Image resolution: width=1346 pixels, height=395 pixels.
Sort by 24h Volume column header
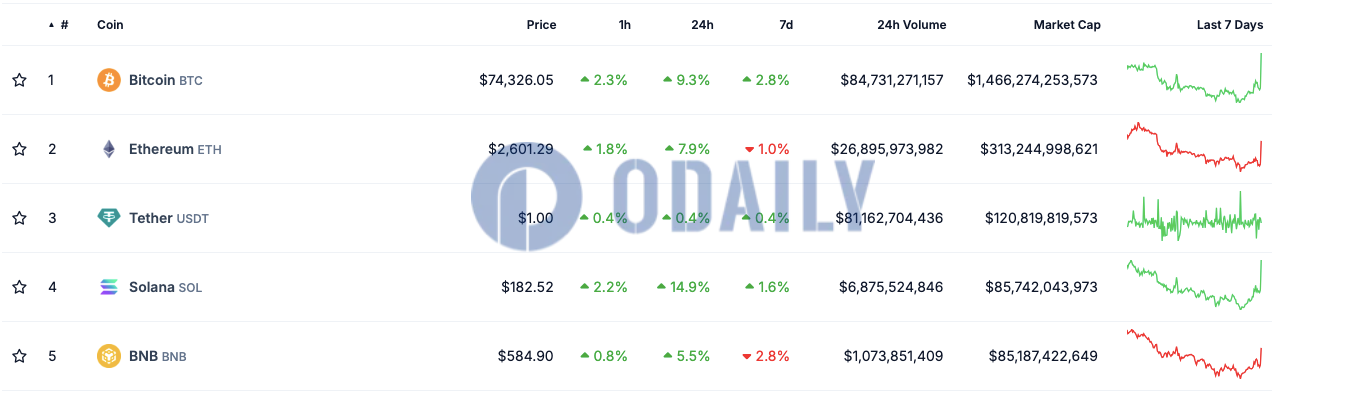(911, 25)
